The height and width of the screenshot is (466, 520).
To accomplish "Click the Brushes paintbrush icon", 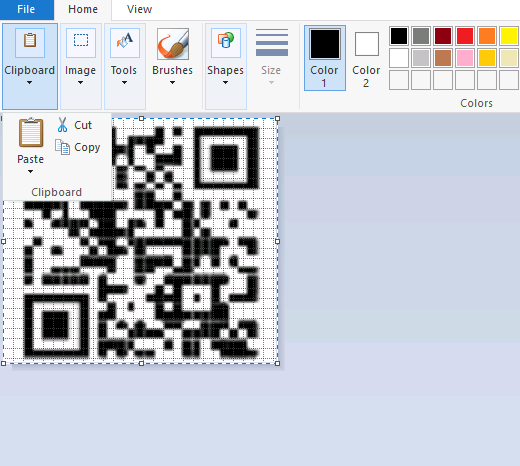I will [173, 44].
